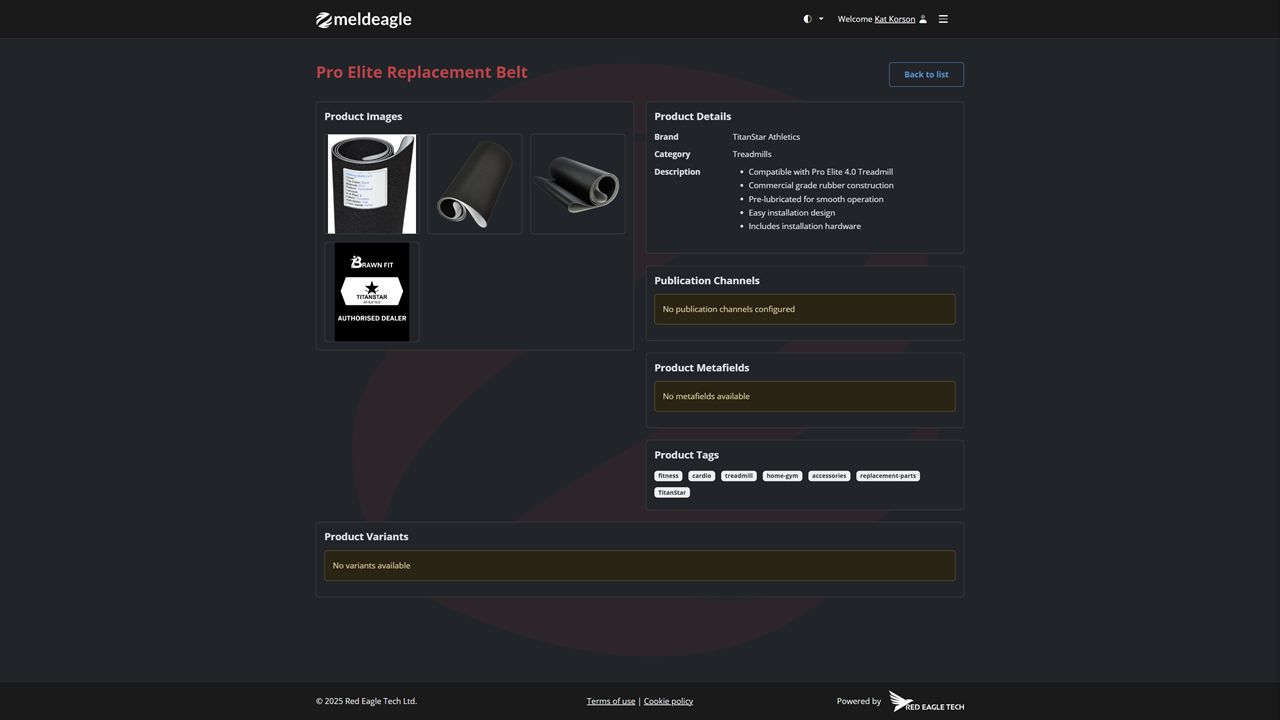
Task: Open Kat Korson profile link
Action: coord(895,19)
